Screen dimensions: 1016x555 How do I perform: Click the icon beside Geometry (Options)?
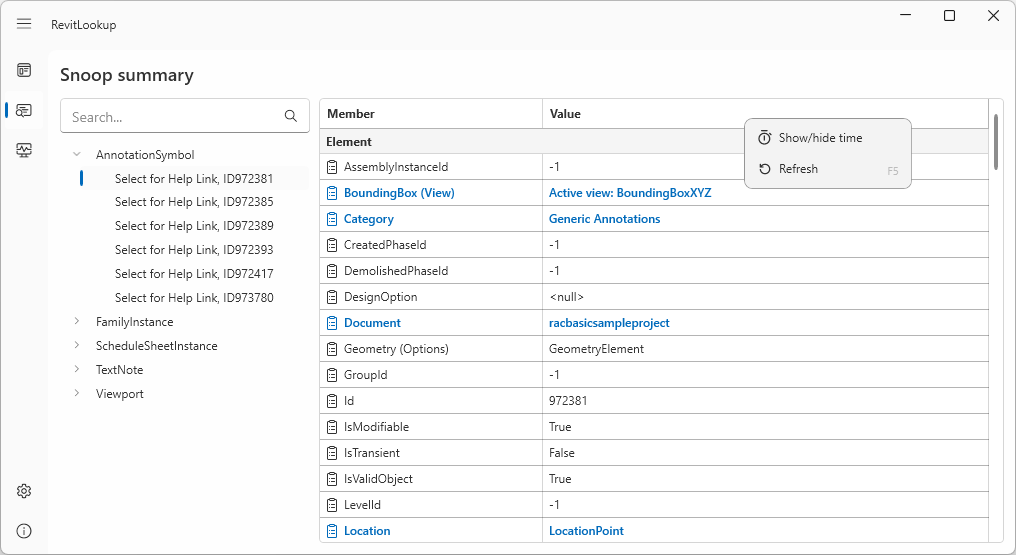pos(332,348)
